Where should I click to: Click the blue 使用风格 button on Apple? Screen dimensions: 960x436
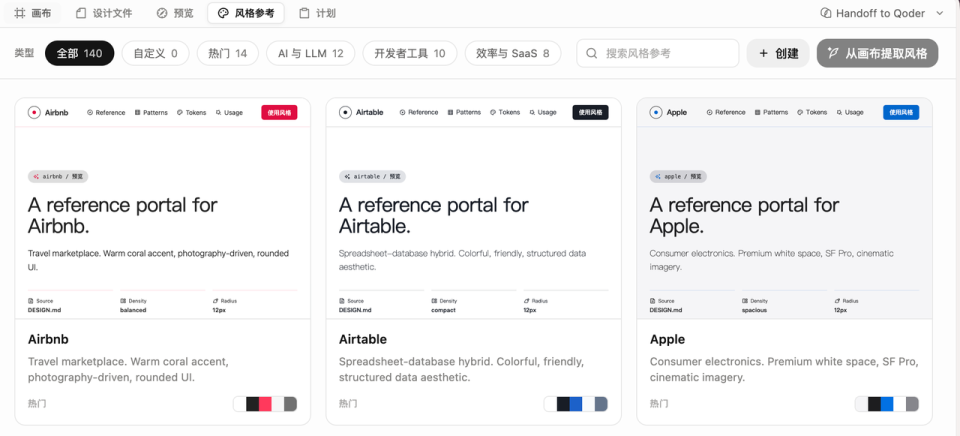click(x=901, y=113)
